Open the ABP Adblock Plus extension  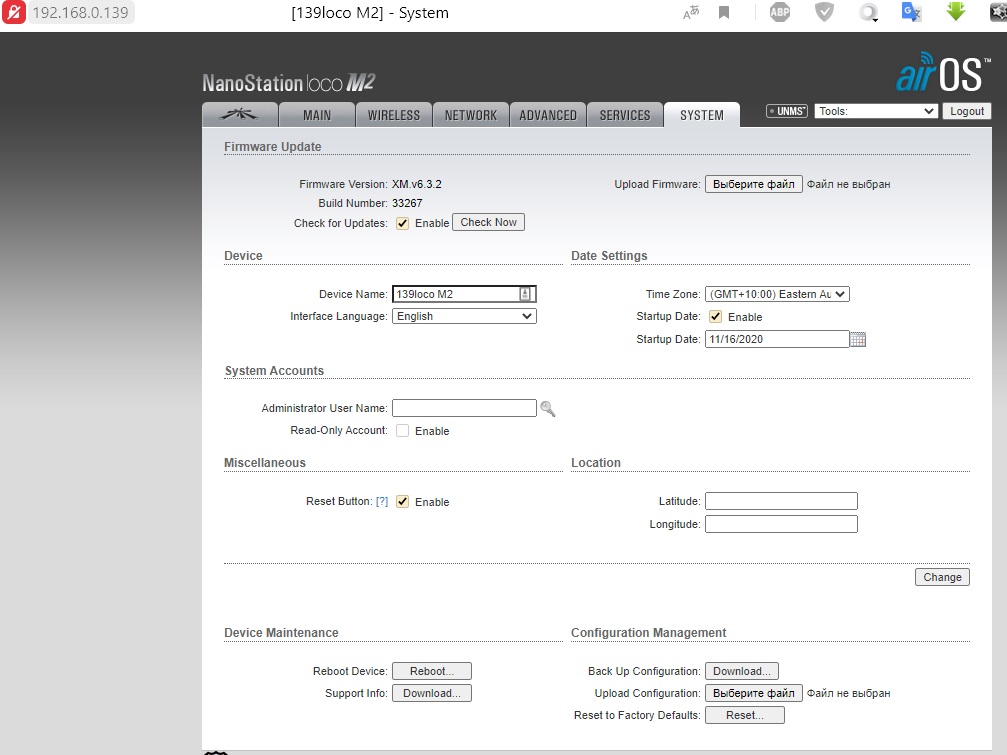780,12
